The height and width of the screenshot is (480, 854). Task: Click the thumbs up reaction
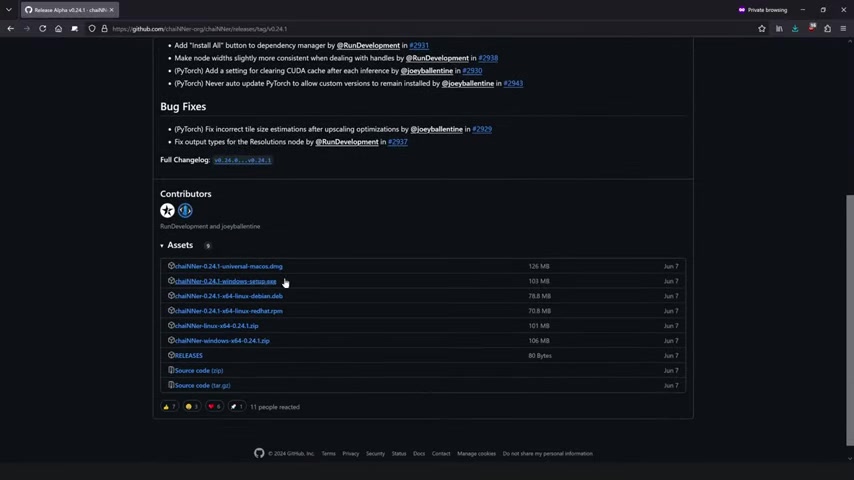(169, 407)
